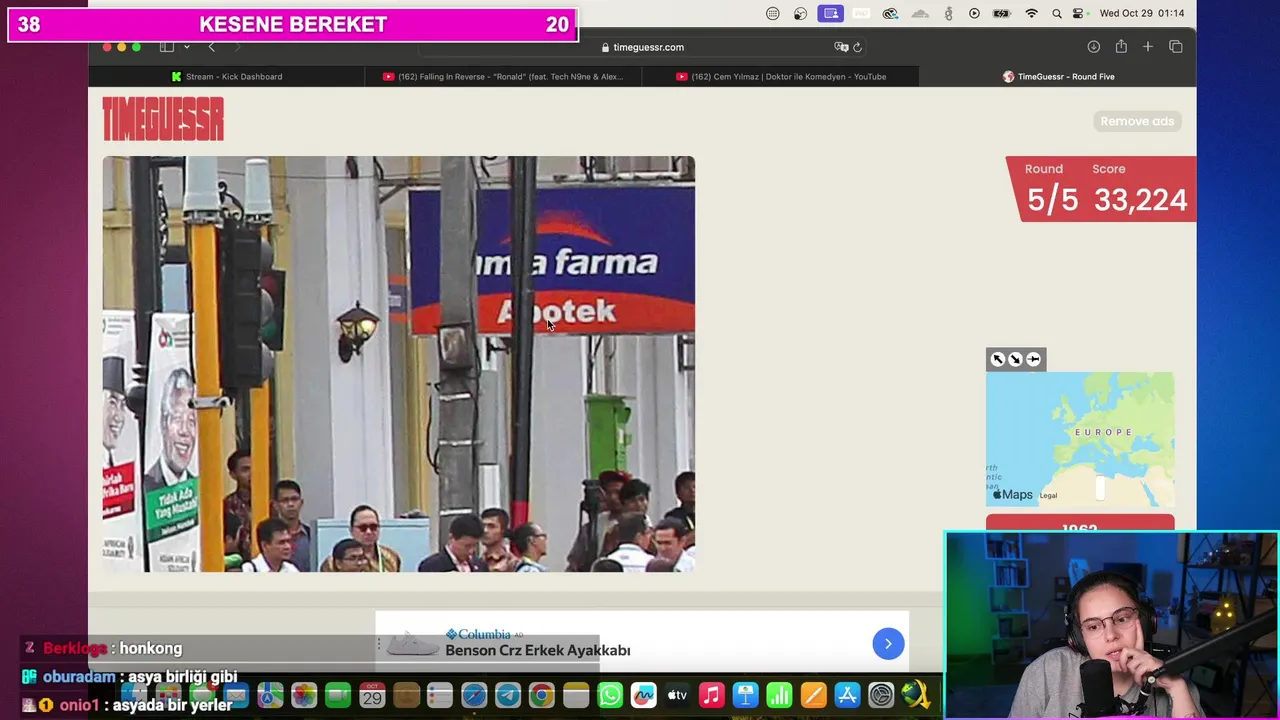Click the Benson Crz Erkek Ayakkabı ad
This screenshot has height=720, width=1280.
click(537, 650)
